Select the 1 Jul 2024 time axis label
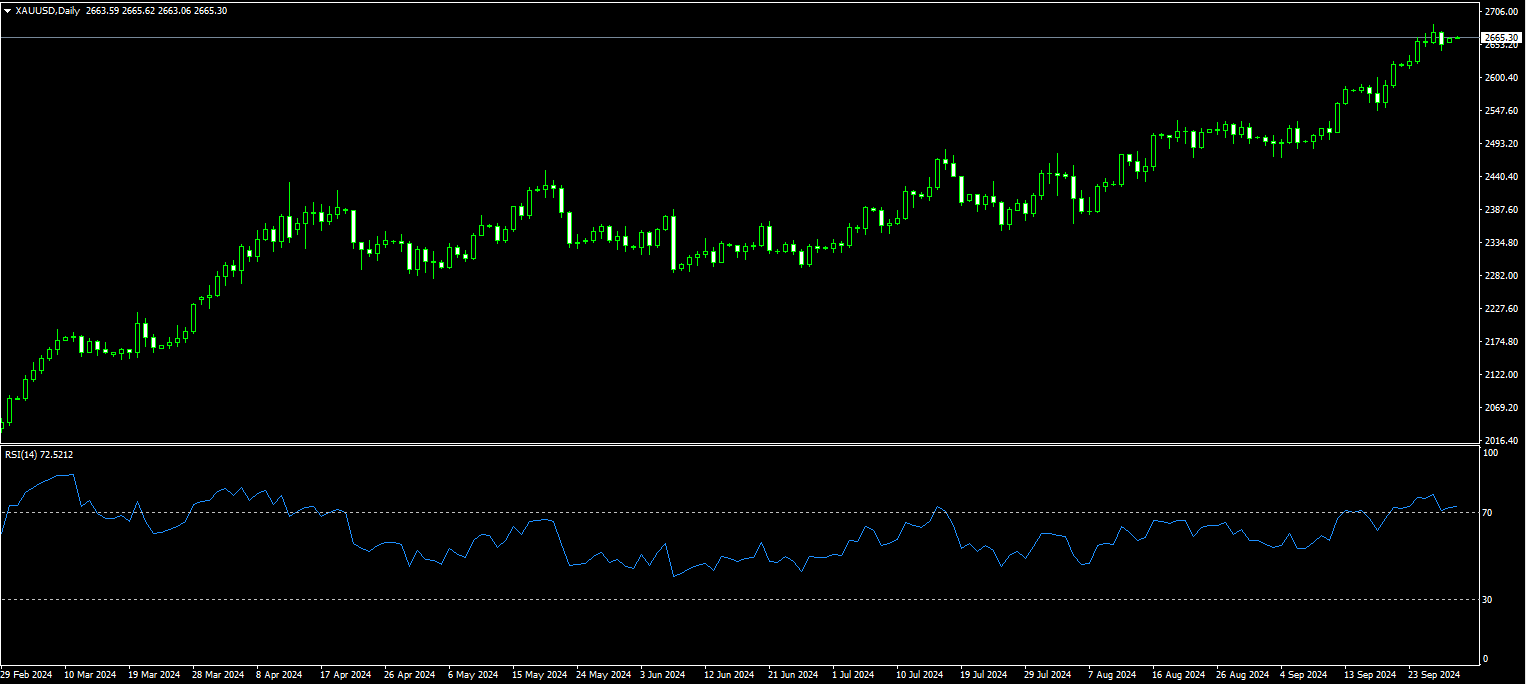This screenshot has height=684, width=1526. 853,675
